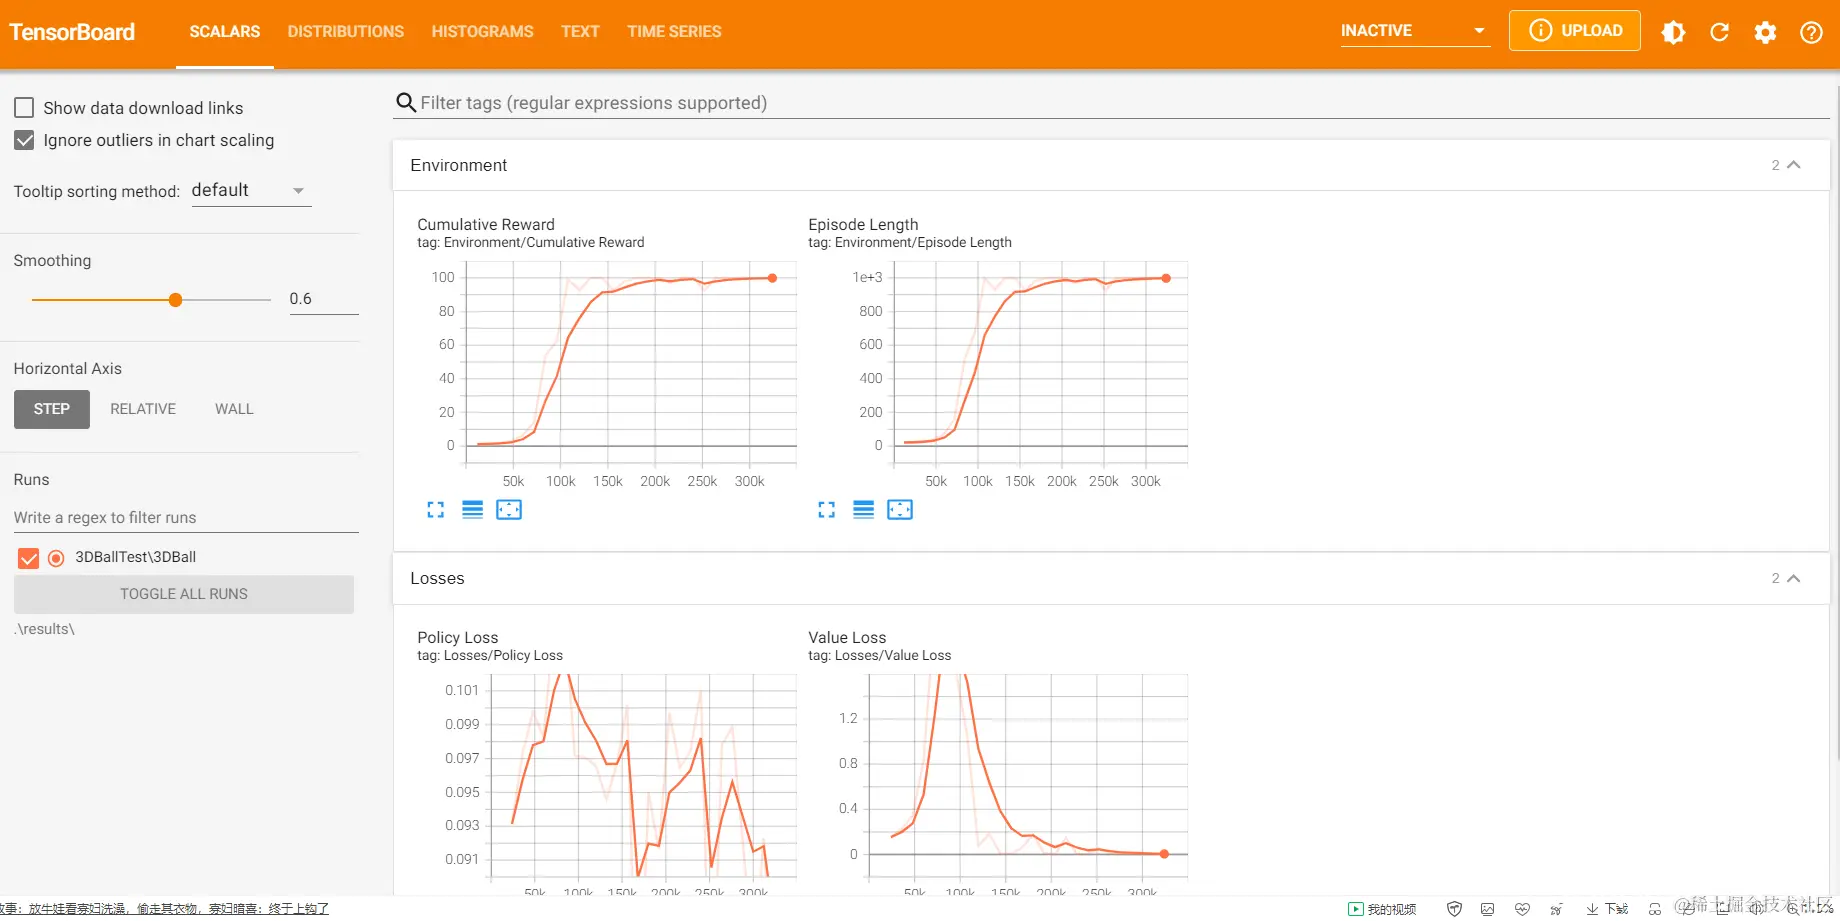Open the TEXT tab
This screenshot has height=921, width=1840.
pos(580,32)
